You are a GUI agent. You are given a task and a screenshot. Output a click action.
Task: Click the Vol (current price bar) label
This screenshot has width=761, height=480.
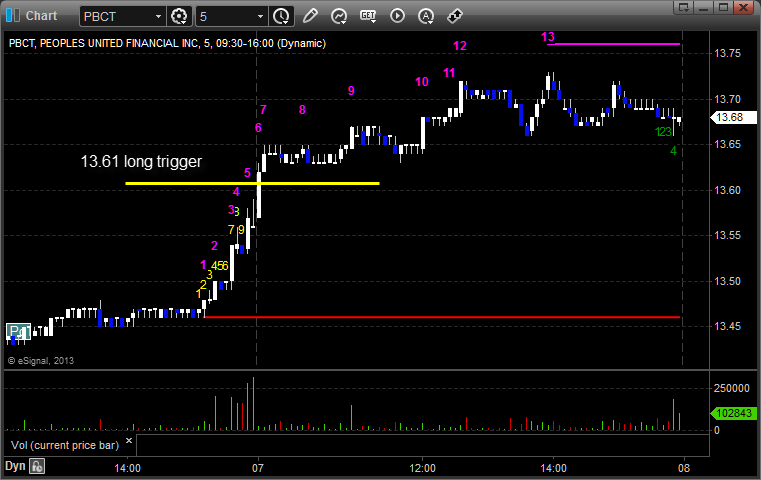pos(65,445)
